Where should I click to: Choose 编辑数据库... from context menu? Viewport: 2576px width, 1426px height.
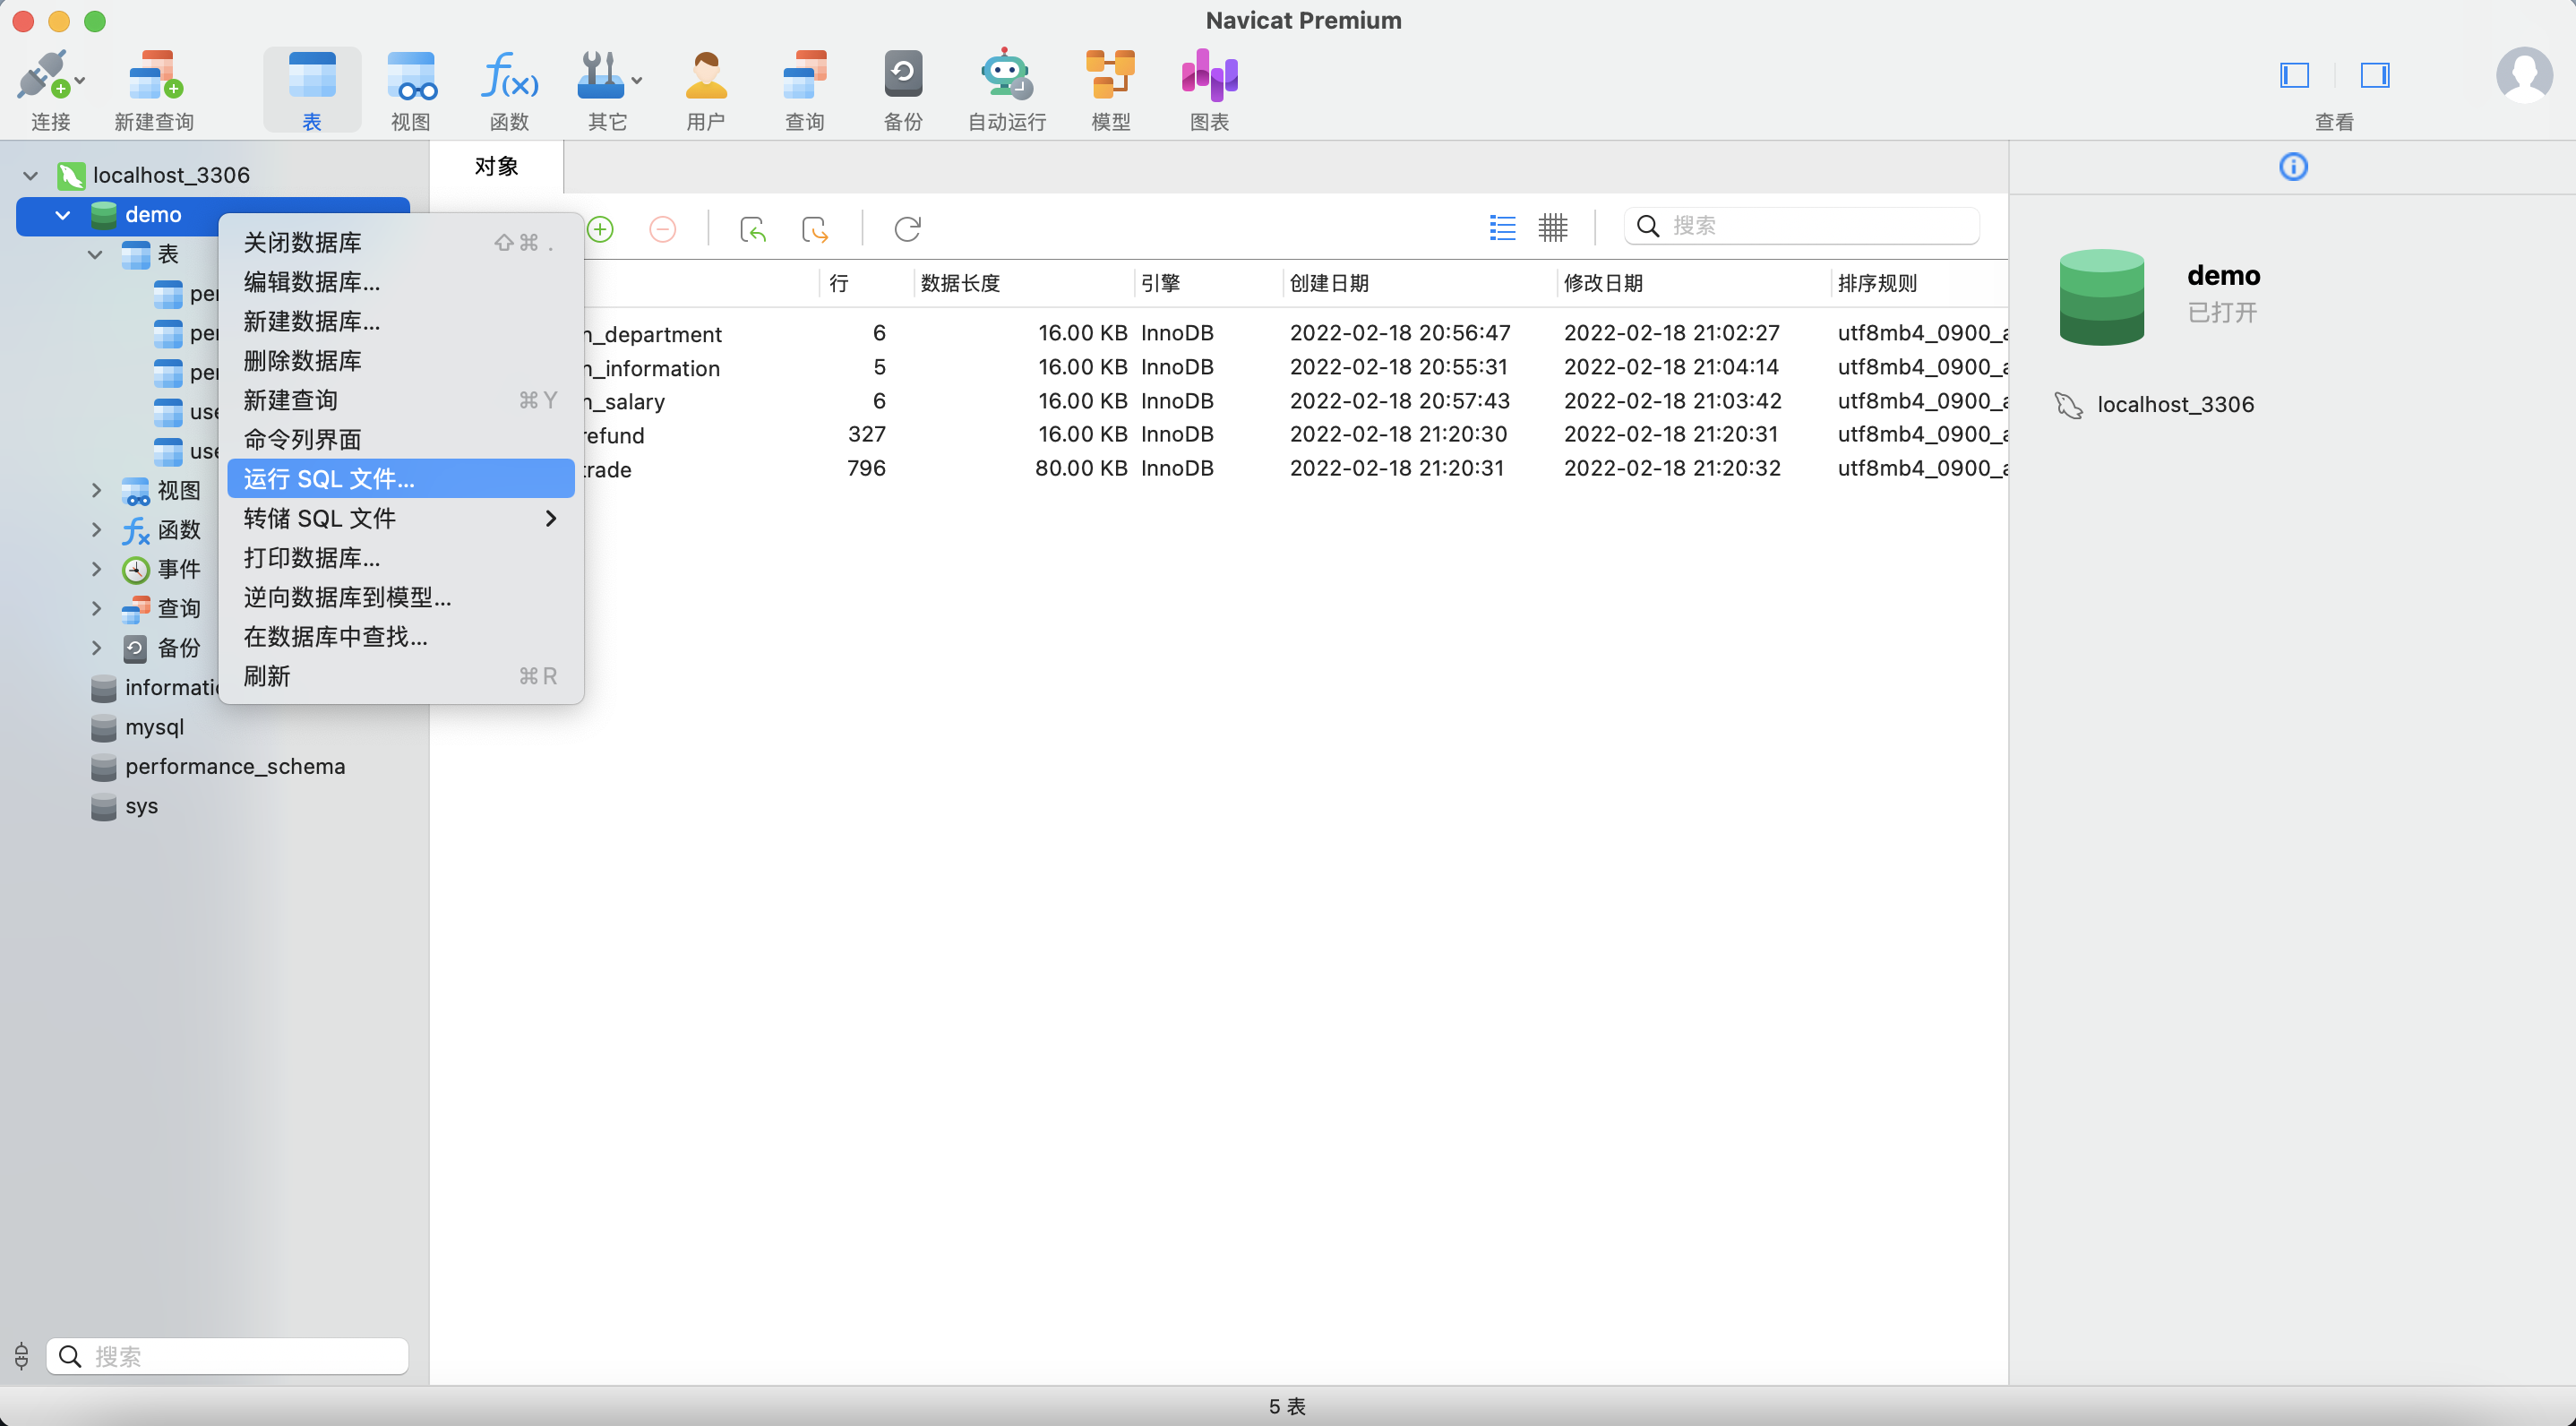click(401, 281)
